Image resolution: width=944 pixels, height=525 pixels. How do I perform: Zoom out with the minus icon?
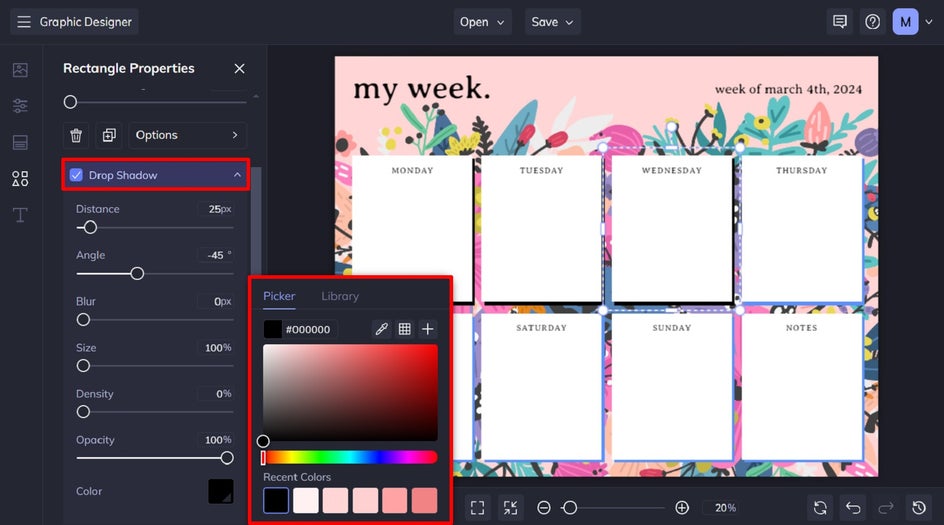pos(544,508)
